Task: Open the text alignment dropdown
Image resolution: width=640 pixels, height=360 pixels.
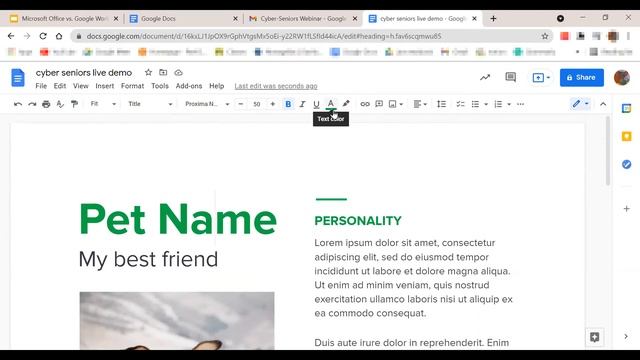Action: (x=420, y=104)
